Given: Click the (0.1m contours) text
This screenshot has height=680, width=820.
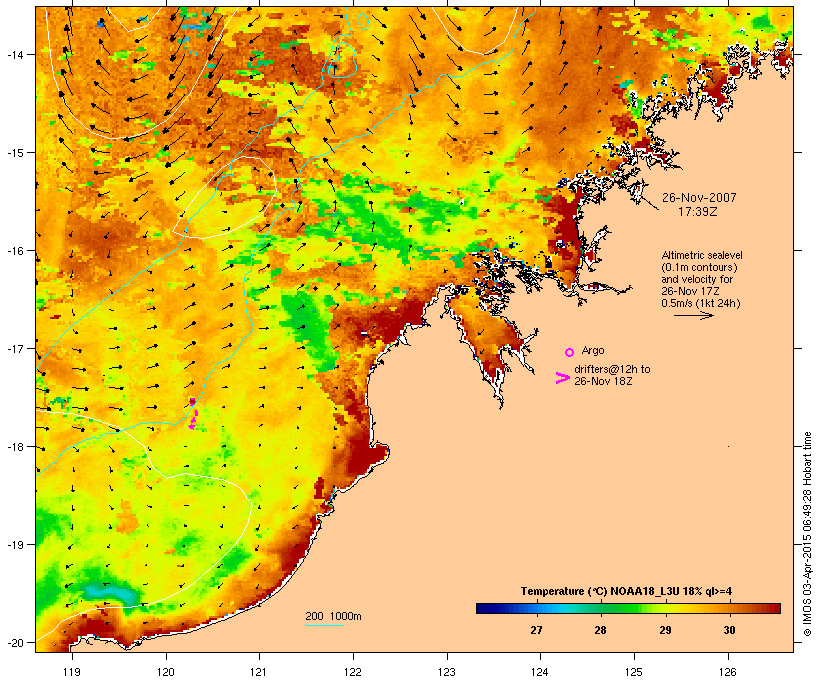Looking at the screenshot, I should tap(699, 267).
